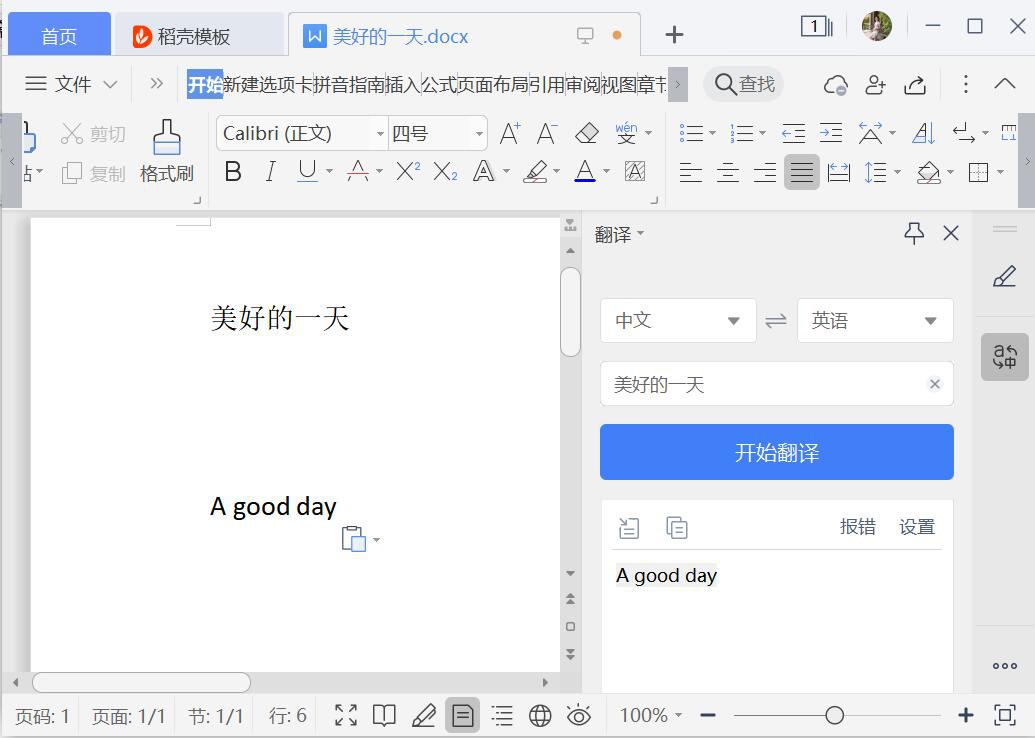Click the translate sidebar icon
1035x738 pixels.
coord(1005,356)
